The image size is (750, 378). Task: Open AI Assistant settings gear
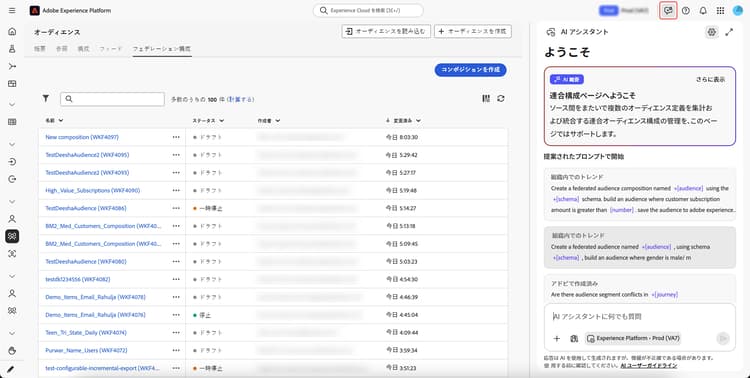click(712, 32)
